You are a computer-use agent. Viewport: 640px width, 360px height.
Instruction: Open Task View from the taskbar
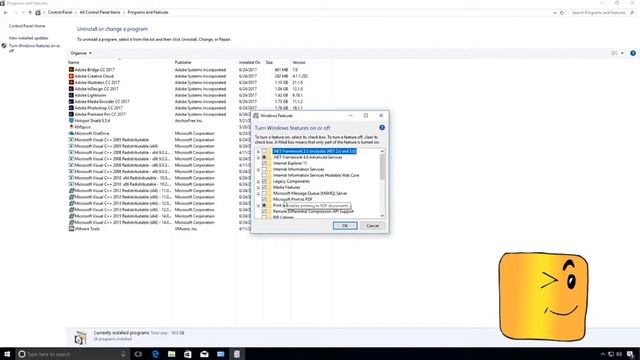[x=138, y=354]
